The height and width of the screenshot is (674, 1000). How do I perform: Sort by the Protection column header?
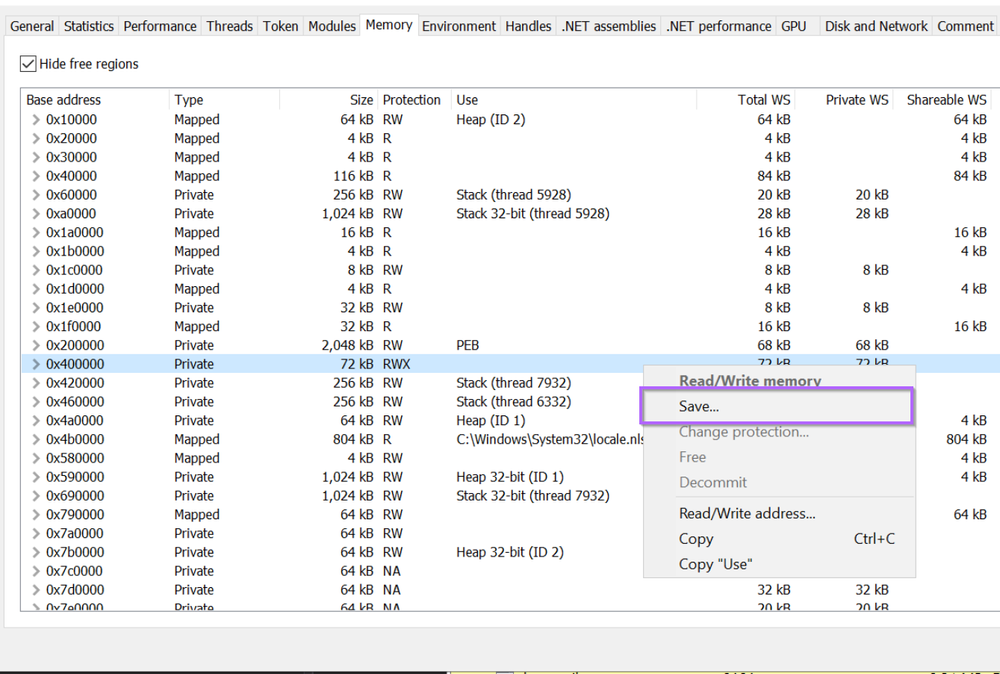point(412,100)
